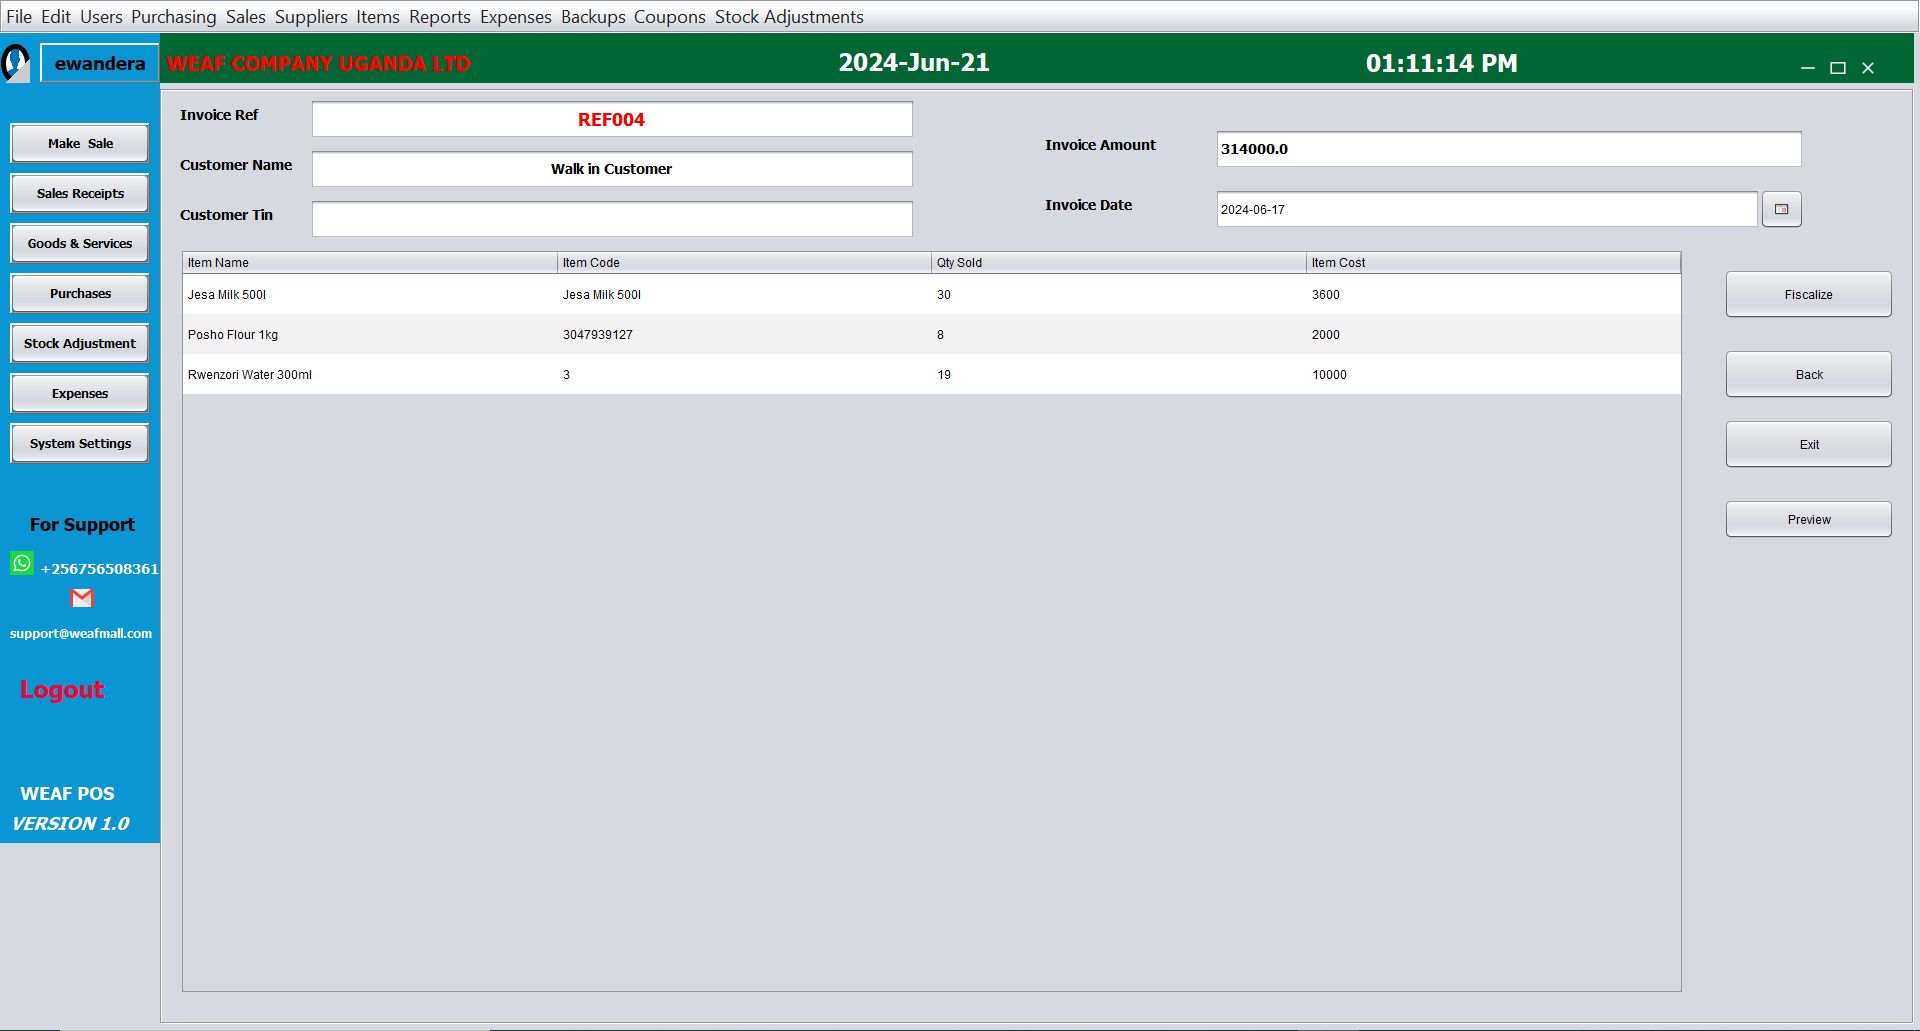Click the Qty Sold column header
The height and width of the screenshot is (1031, 1920).
(1119, 263)
